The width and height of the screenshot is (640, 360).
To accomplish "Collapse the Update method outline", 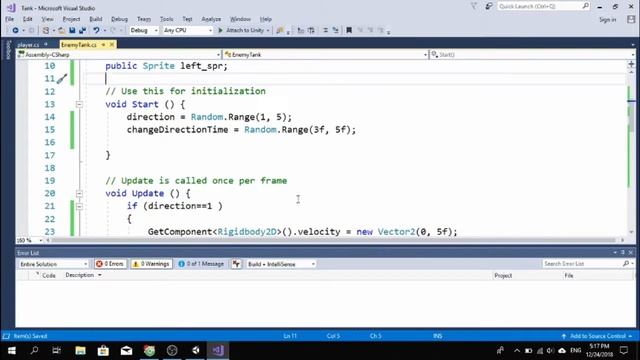I will [79, 194].
